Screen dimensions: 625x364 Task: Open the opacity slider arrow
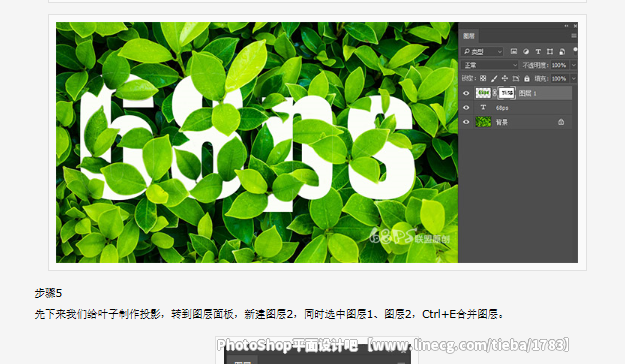[x=574, y=65]
